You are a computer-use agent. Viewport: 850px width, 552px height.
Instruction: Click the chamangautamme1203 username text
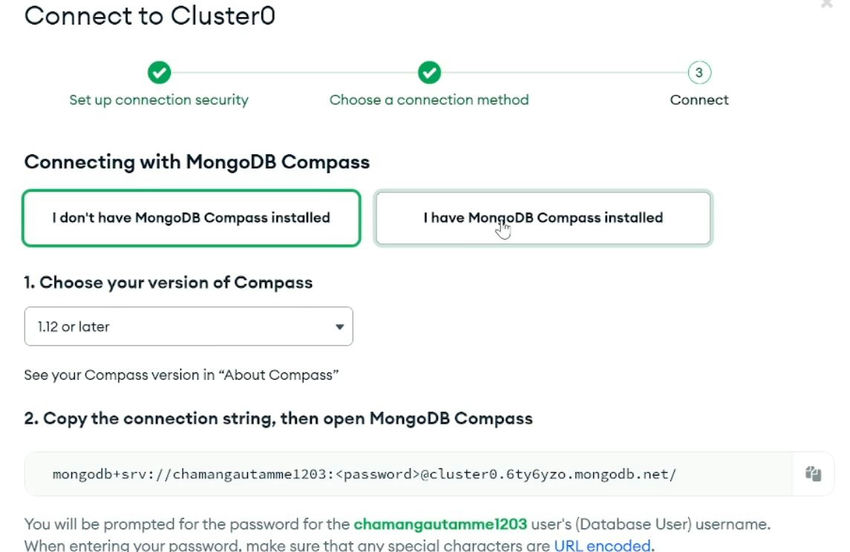[440, 524]
